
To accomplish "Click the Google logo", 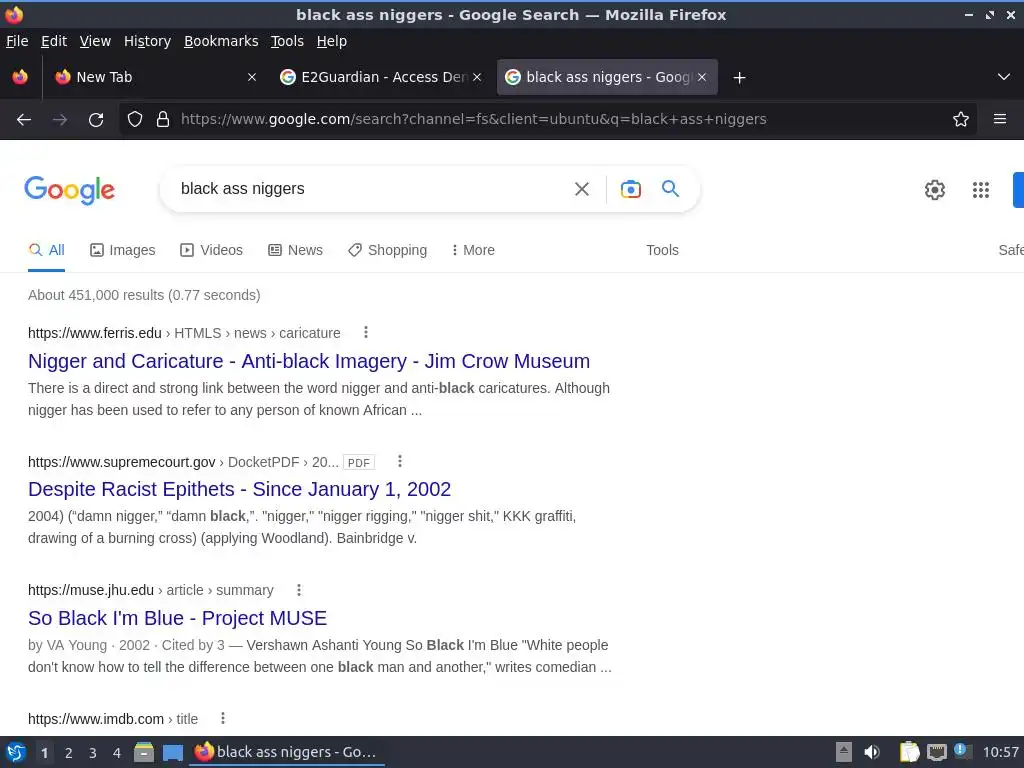I will pyautogui.click(x=69, y=190).
